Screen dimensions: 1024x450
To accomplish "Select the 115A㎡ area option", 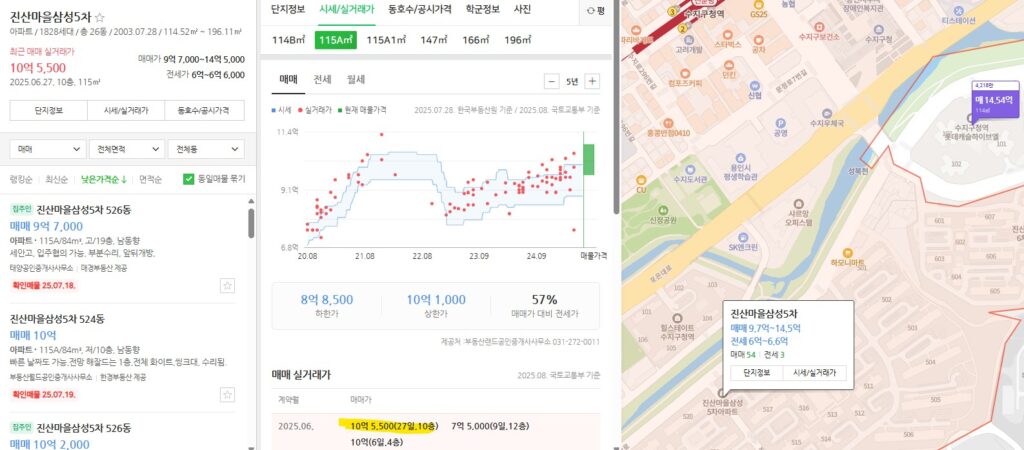I will click(336, 40).
